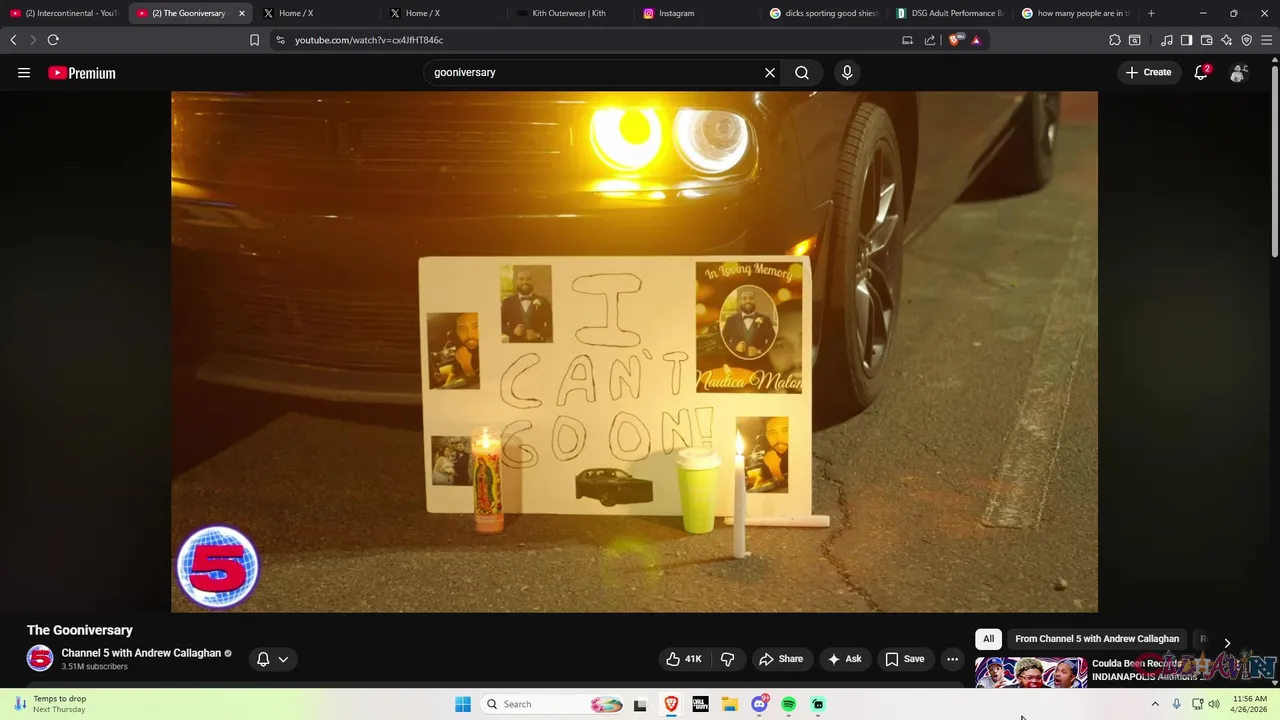The width and height of the screenshot is (1280, 720).
Task: Open Call of Duty taskbar icon
Action: 700,704
